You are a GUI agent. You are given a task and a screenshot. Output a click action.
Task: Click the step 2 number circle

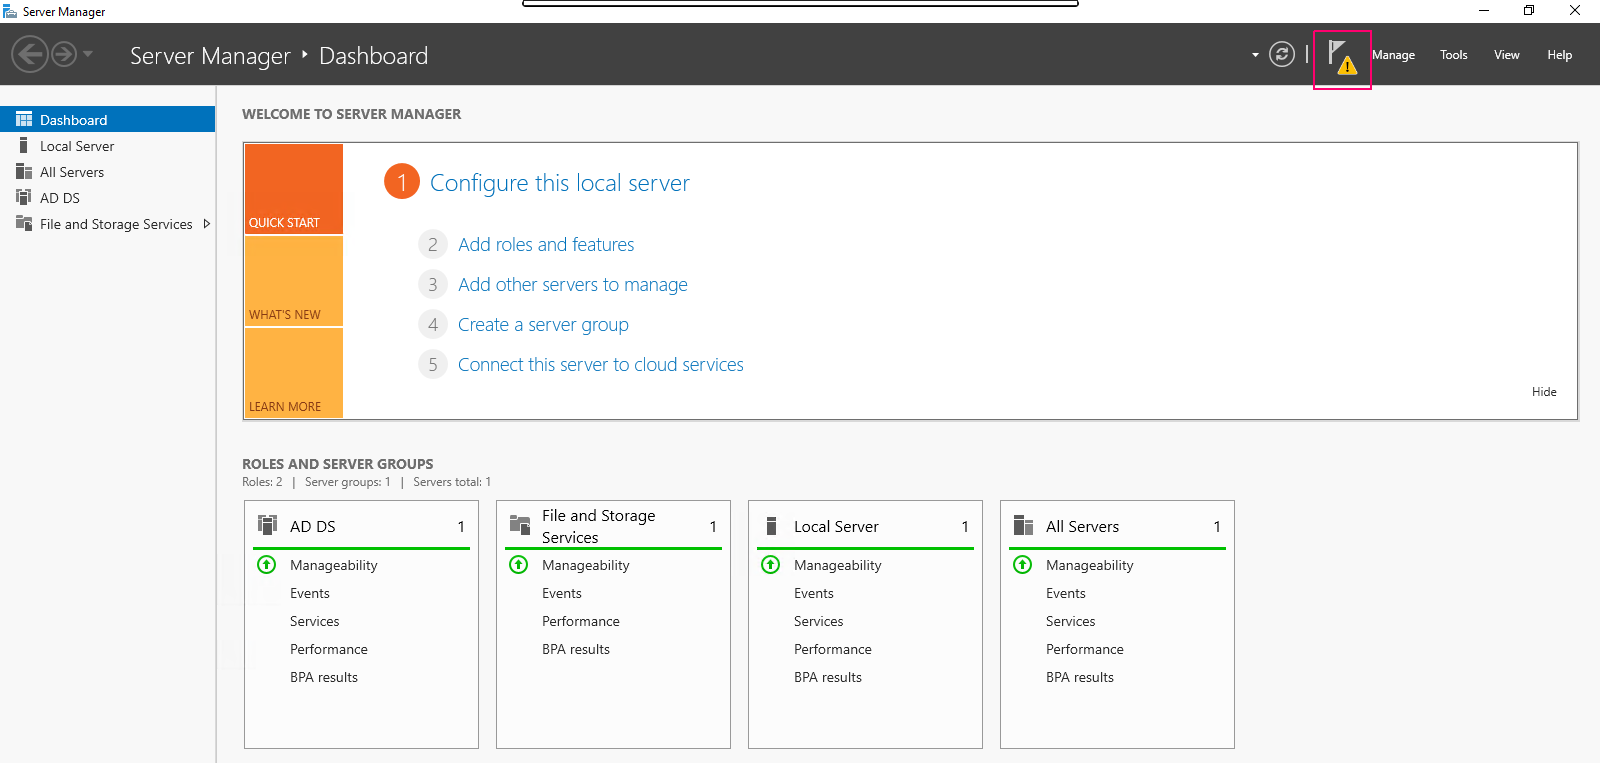tap(432, 244)
